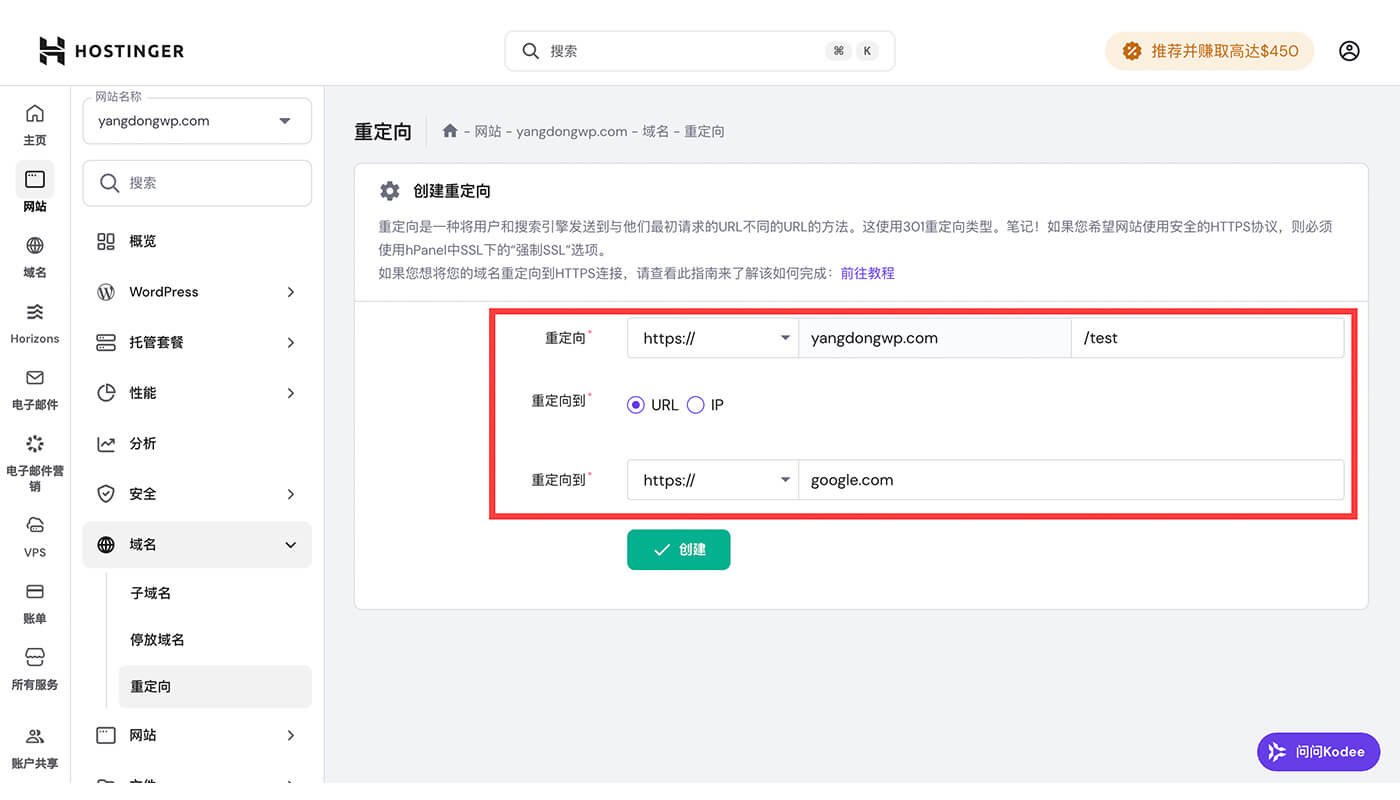Open 子域名 submenu item
Screen dimensions: 1400x800
pyautogui.click(x=151, y=593)
